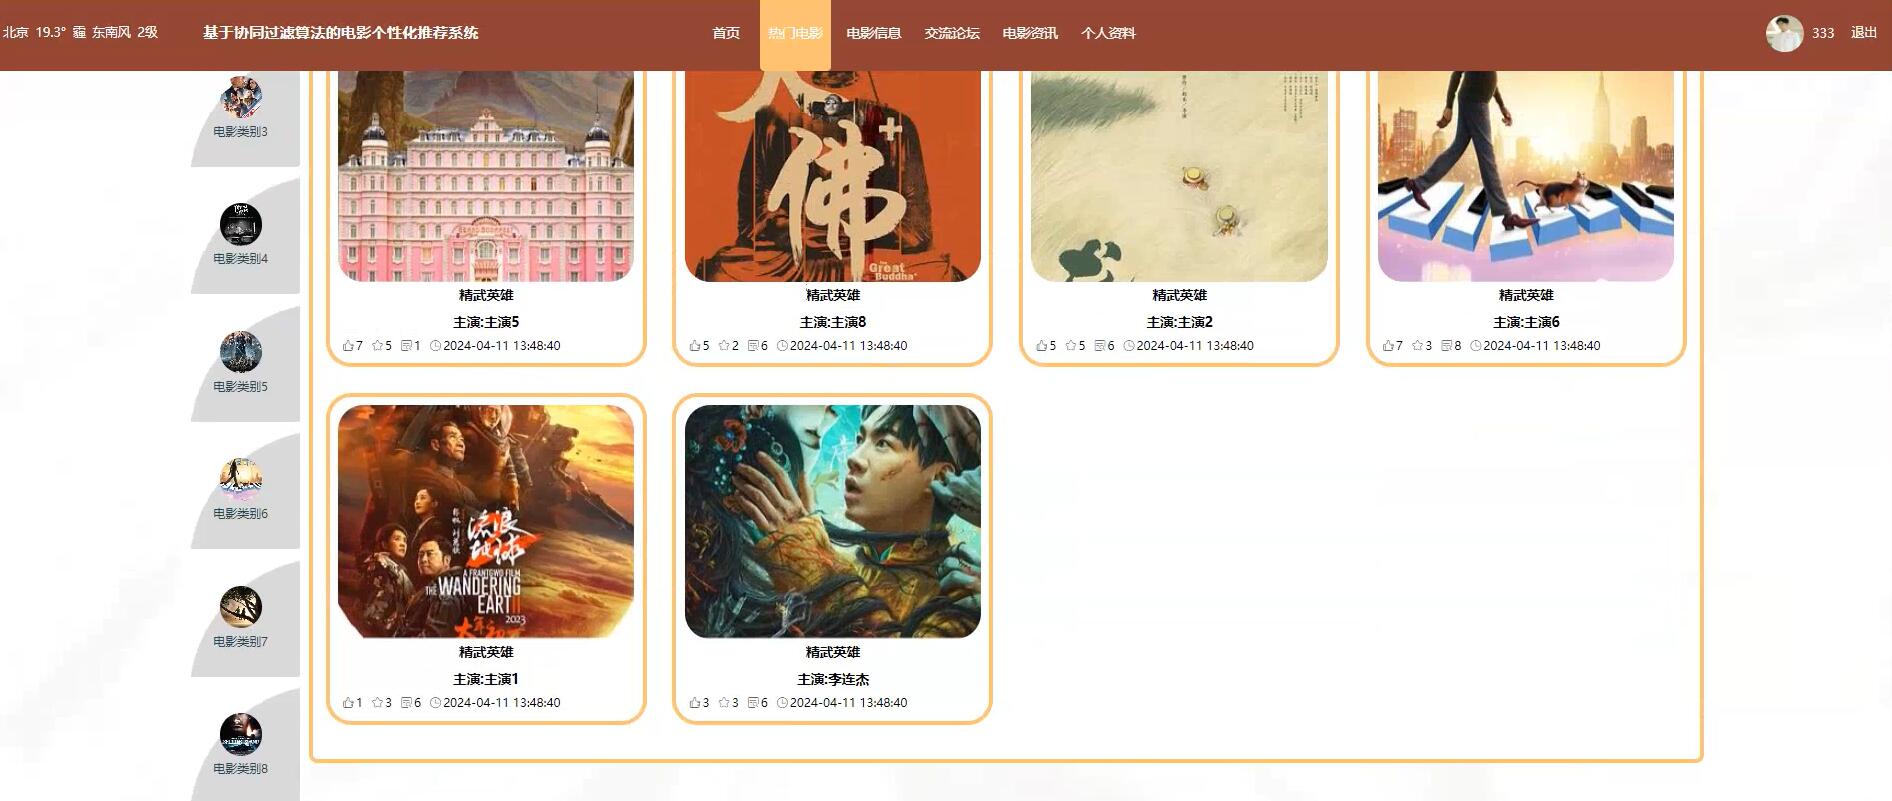The width and height of the screenshot is (1892, 801).
Task: Click thumbs-up icon on 主演:主演5 card
Action: [348, 346]
